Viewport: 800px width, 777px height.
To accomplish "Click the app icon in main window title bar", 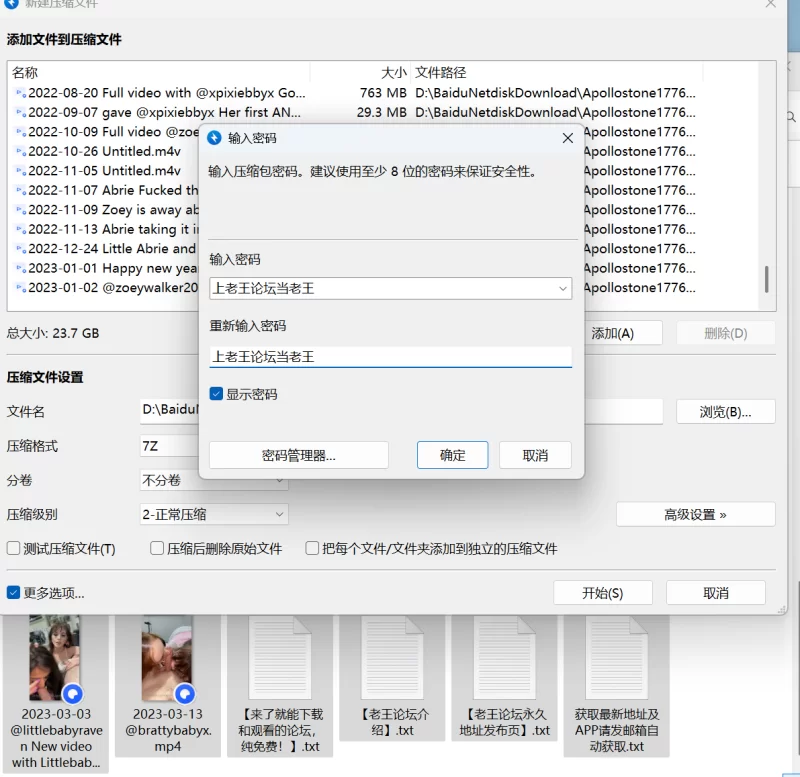I will [x=12, y=4].
